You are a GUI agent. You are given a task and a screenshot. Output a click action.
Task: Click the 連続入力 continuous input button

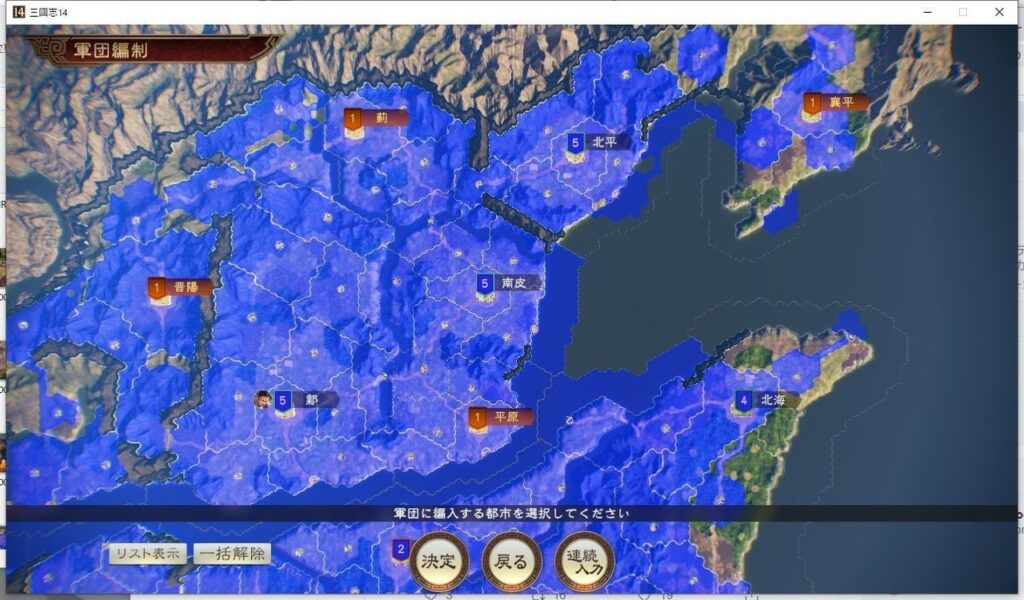[x=584, y=561]
